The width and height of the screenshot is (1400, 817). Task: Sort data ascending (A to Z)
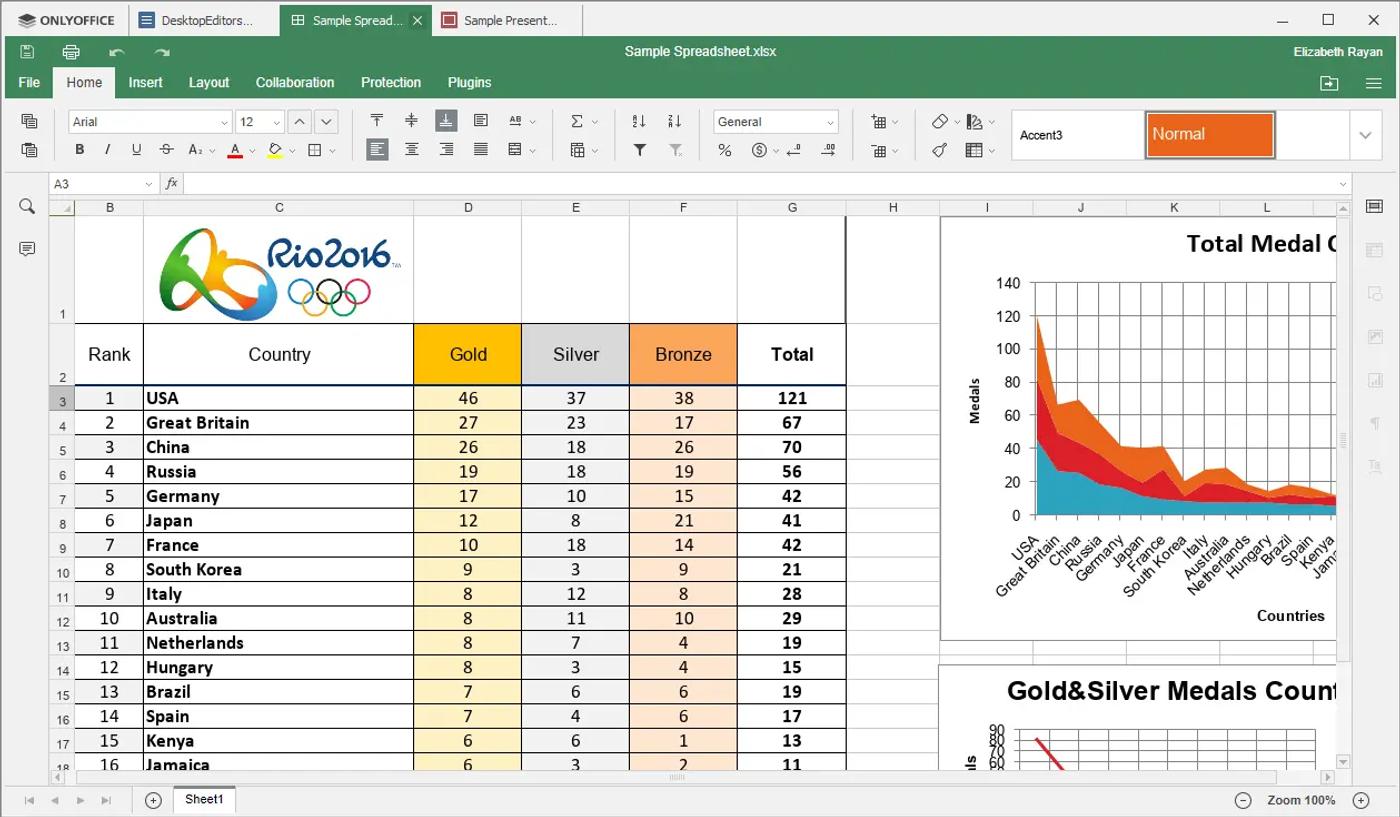[x=640, y=121]
